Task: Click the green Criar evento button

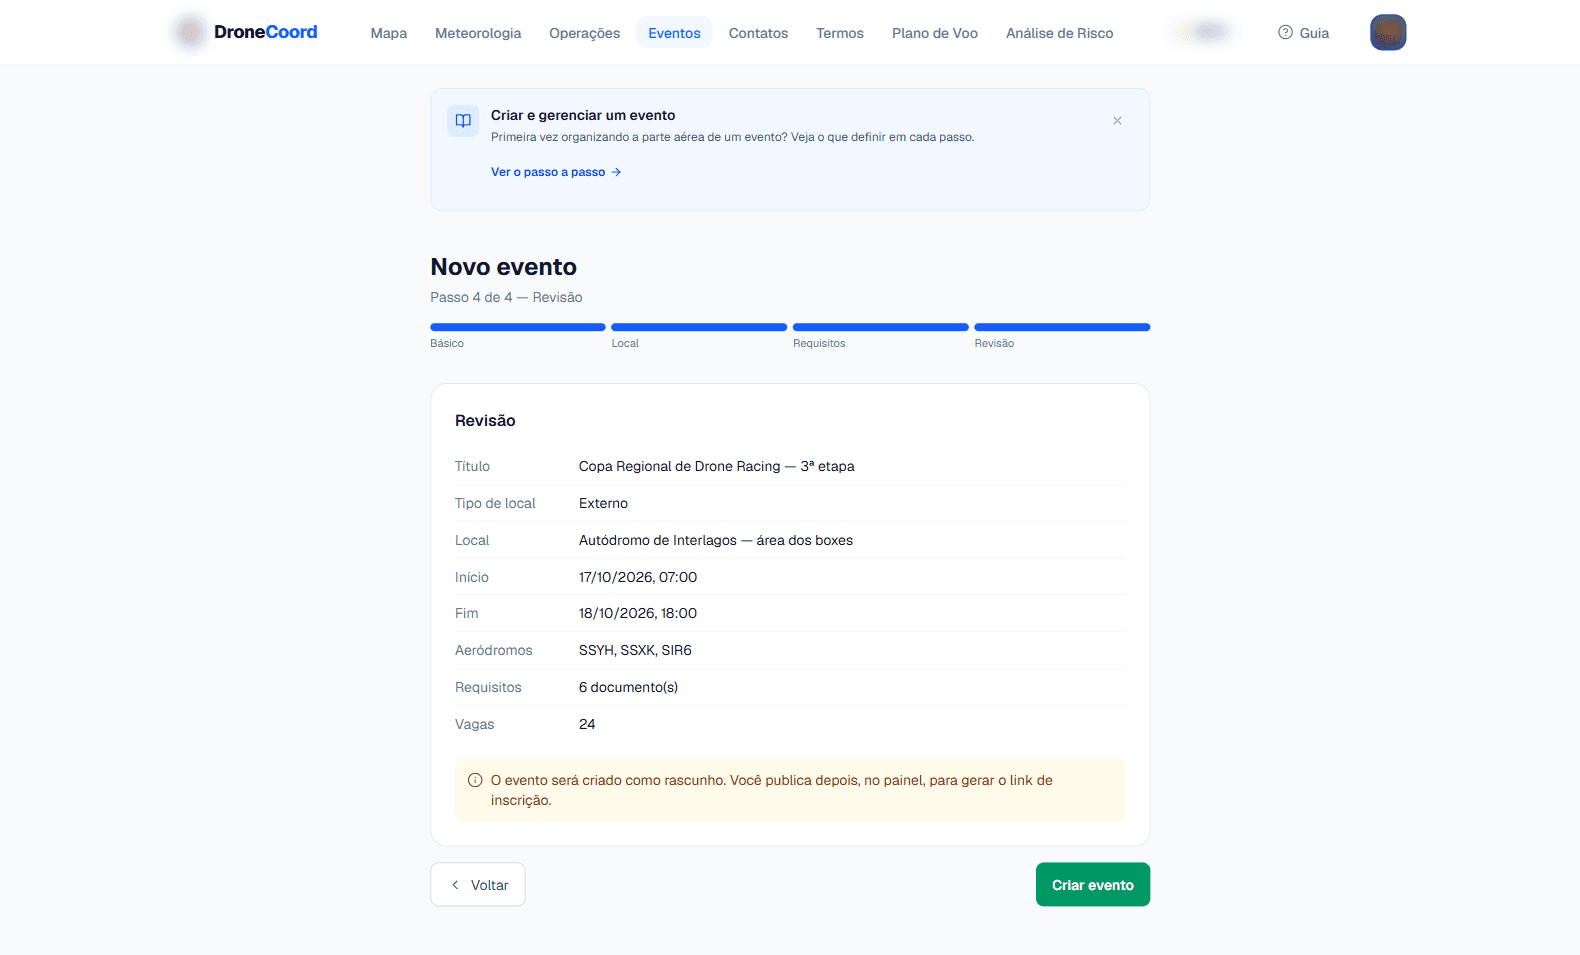Action: pyautogui.click(x=1093, y=885)
